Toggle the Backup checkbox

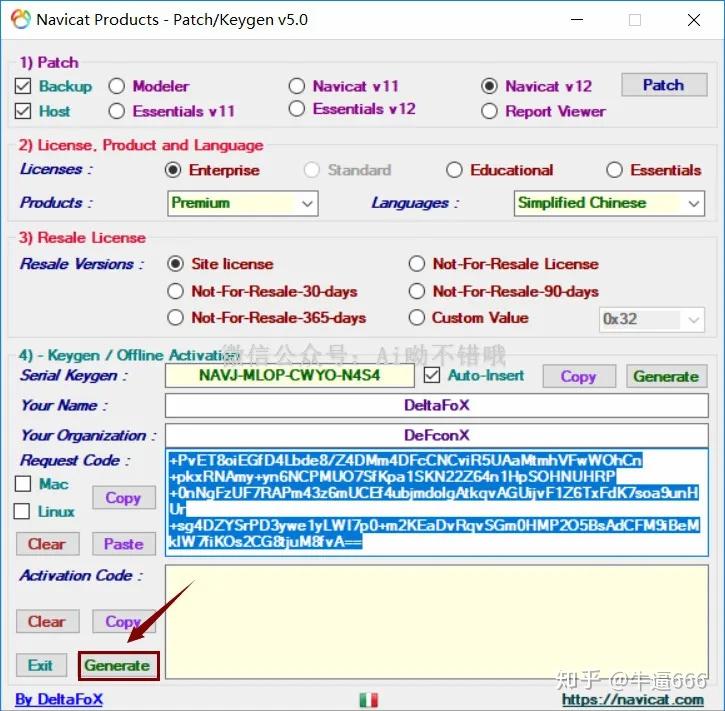(x=23, y=86)
